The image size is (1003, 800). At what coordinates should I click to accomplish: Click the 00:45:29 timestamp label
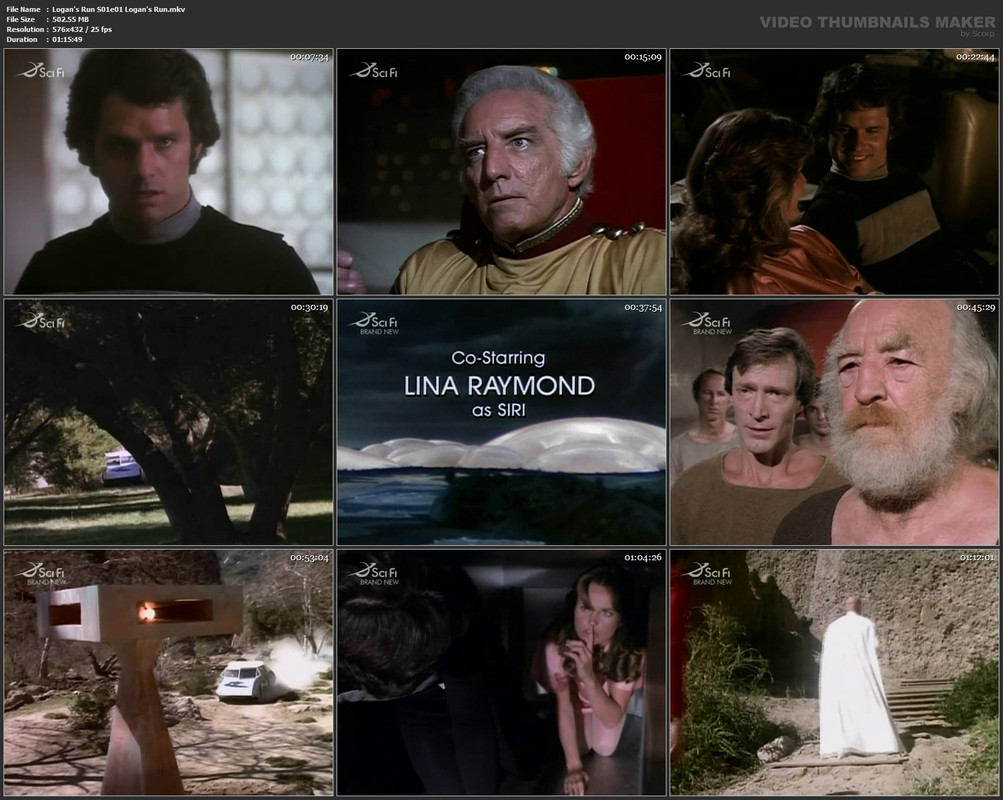click(975, 308)
